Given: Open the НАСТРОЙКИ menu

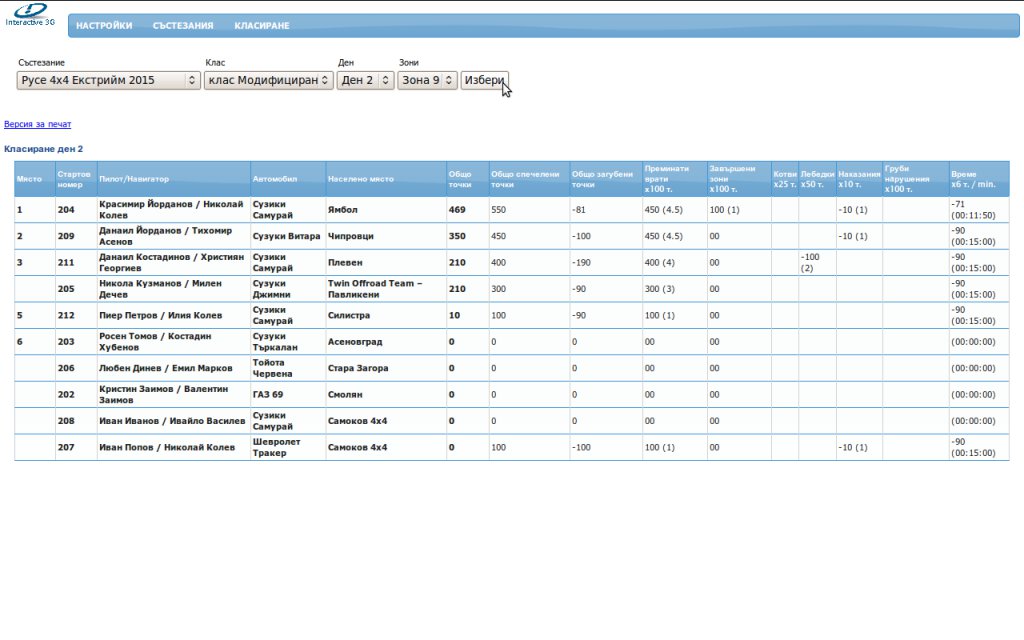Looking at the screenshot, I should click(104, 26).
